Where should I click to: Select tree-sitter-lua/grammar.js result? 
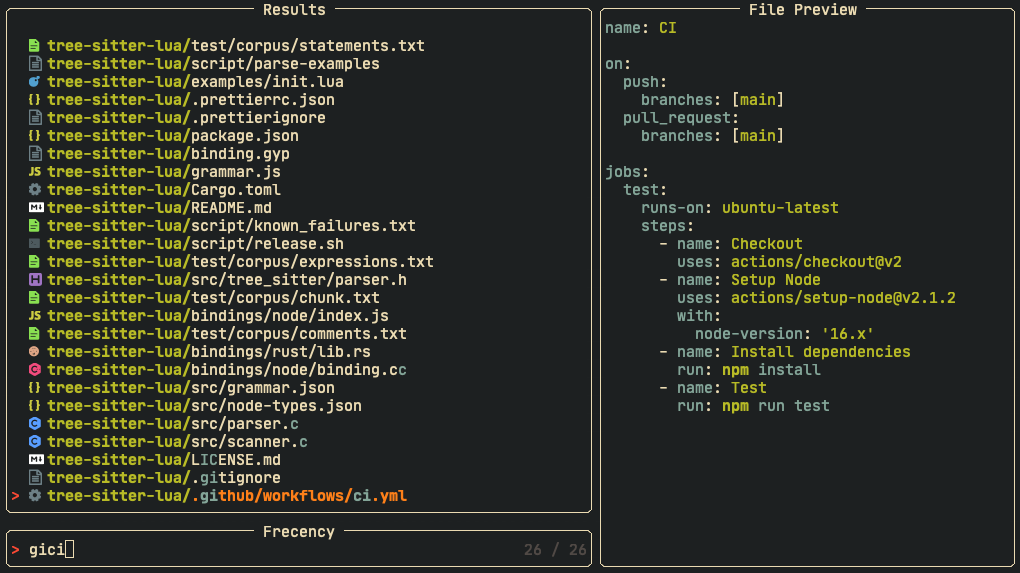[164, 172]
